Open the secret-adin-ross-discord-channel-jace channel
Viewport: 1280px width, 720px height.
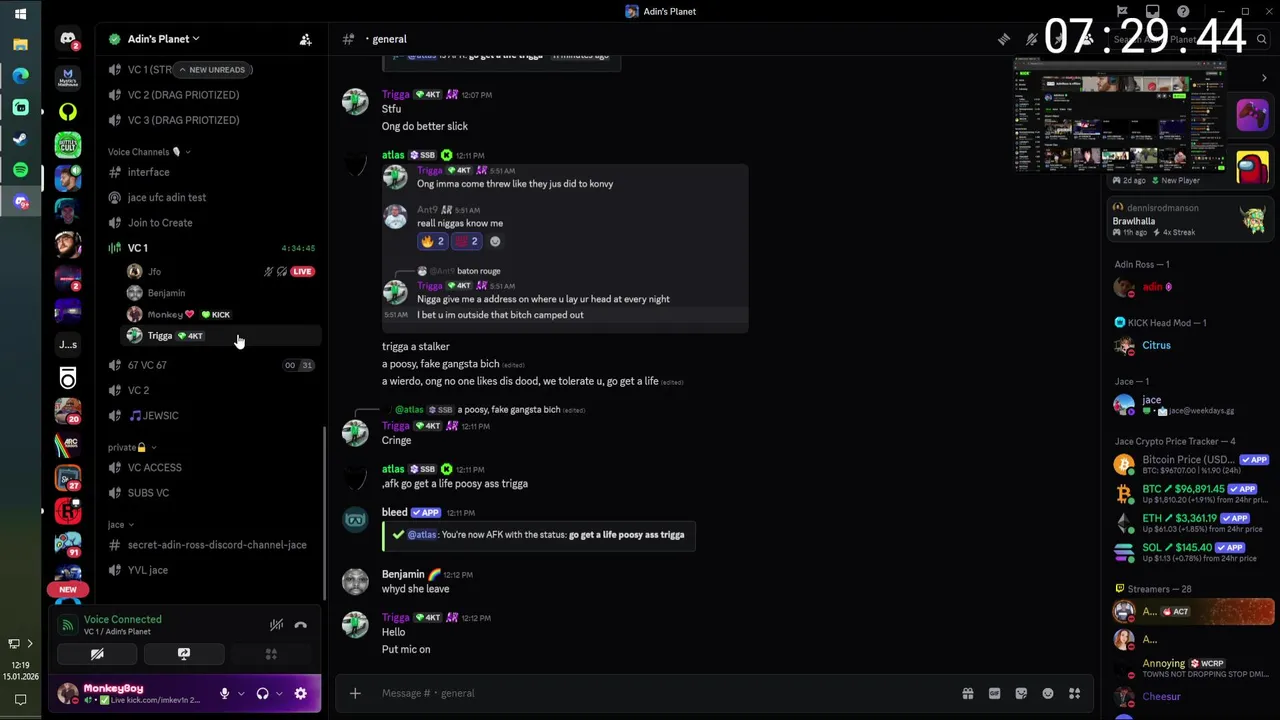(216, 545)
